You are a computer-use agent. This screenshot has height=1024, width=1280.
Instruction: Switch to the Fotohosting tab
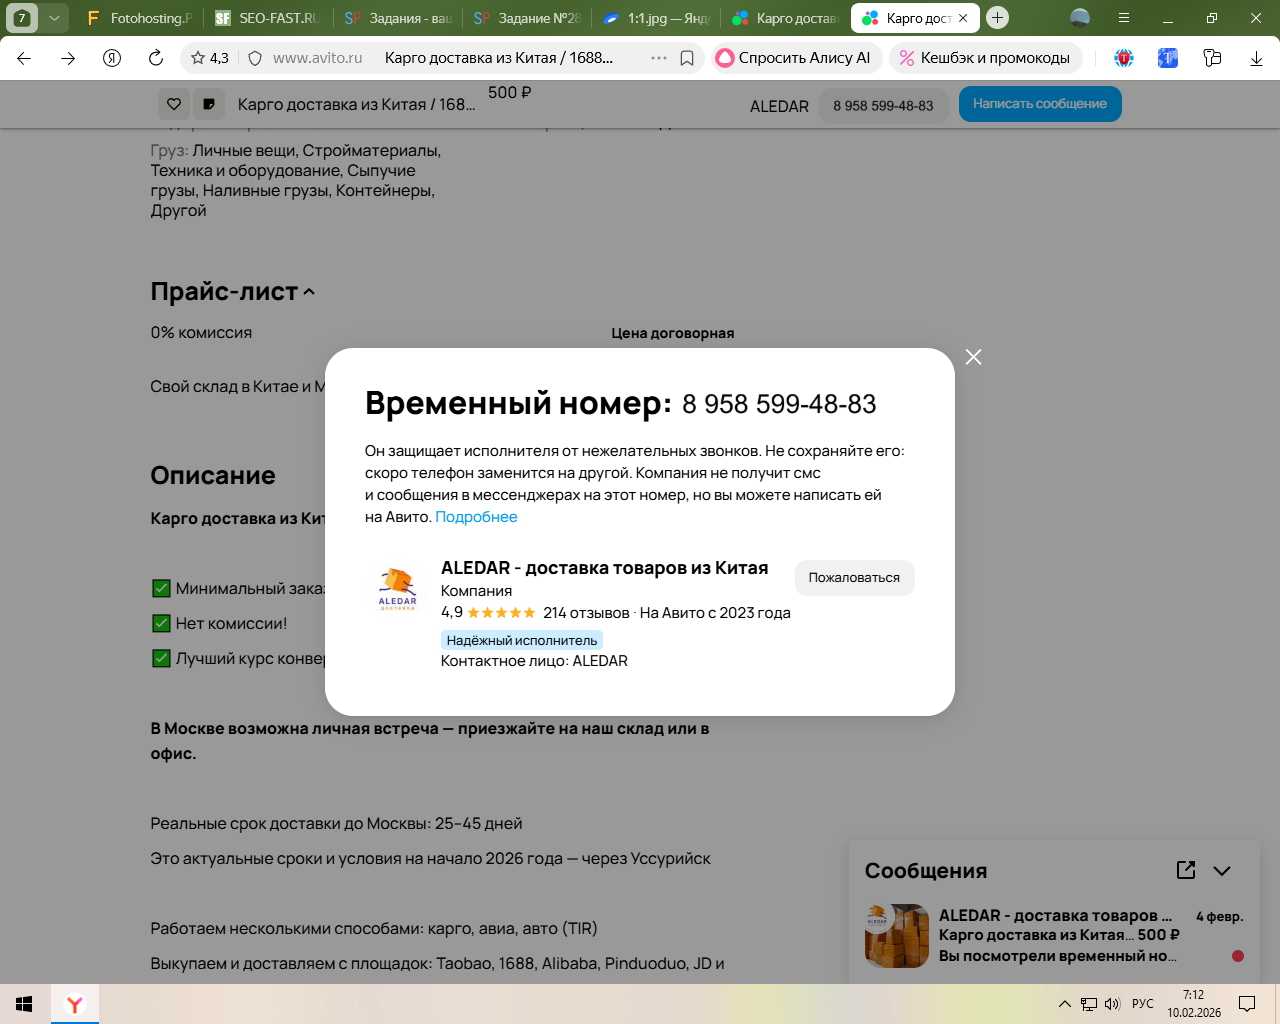(140, 18)
